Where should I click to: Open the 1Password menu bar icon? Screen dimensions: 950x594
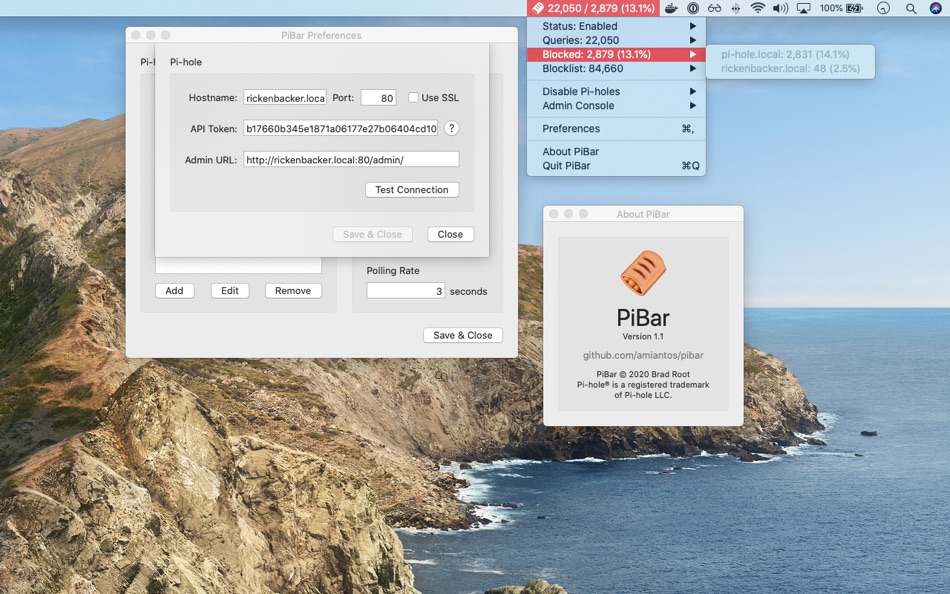(x=693, y=8)
